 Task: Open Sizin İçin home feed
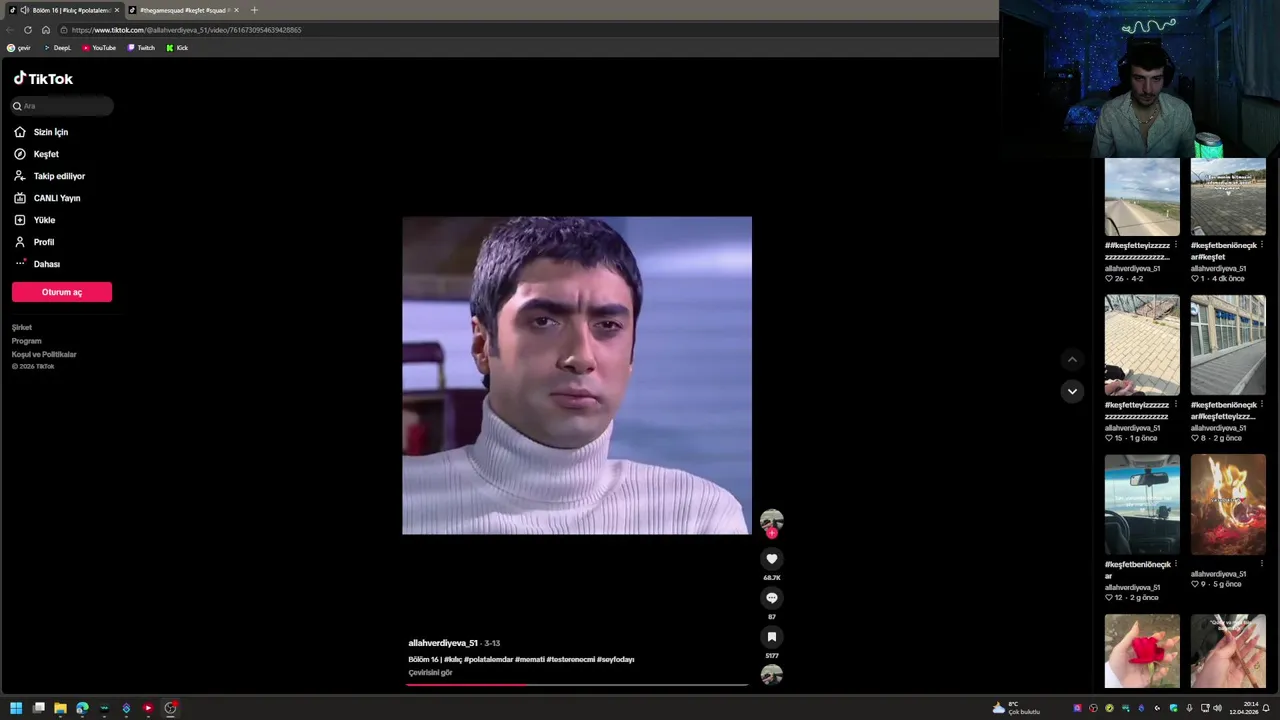click(x=41, y=132)
